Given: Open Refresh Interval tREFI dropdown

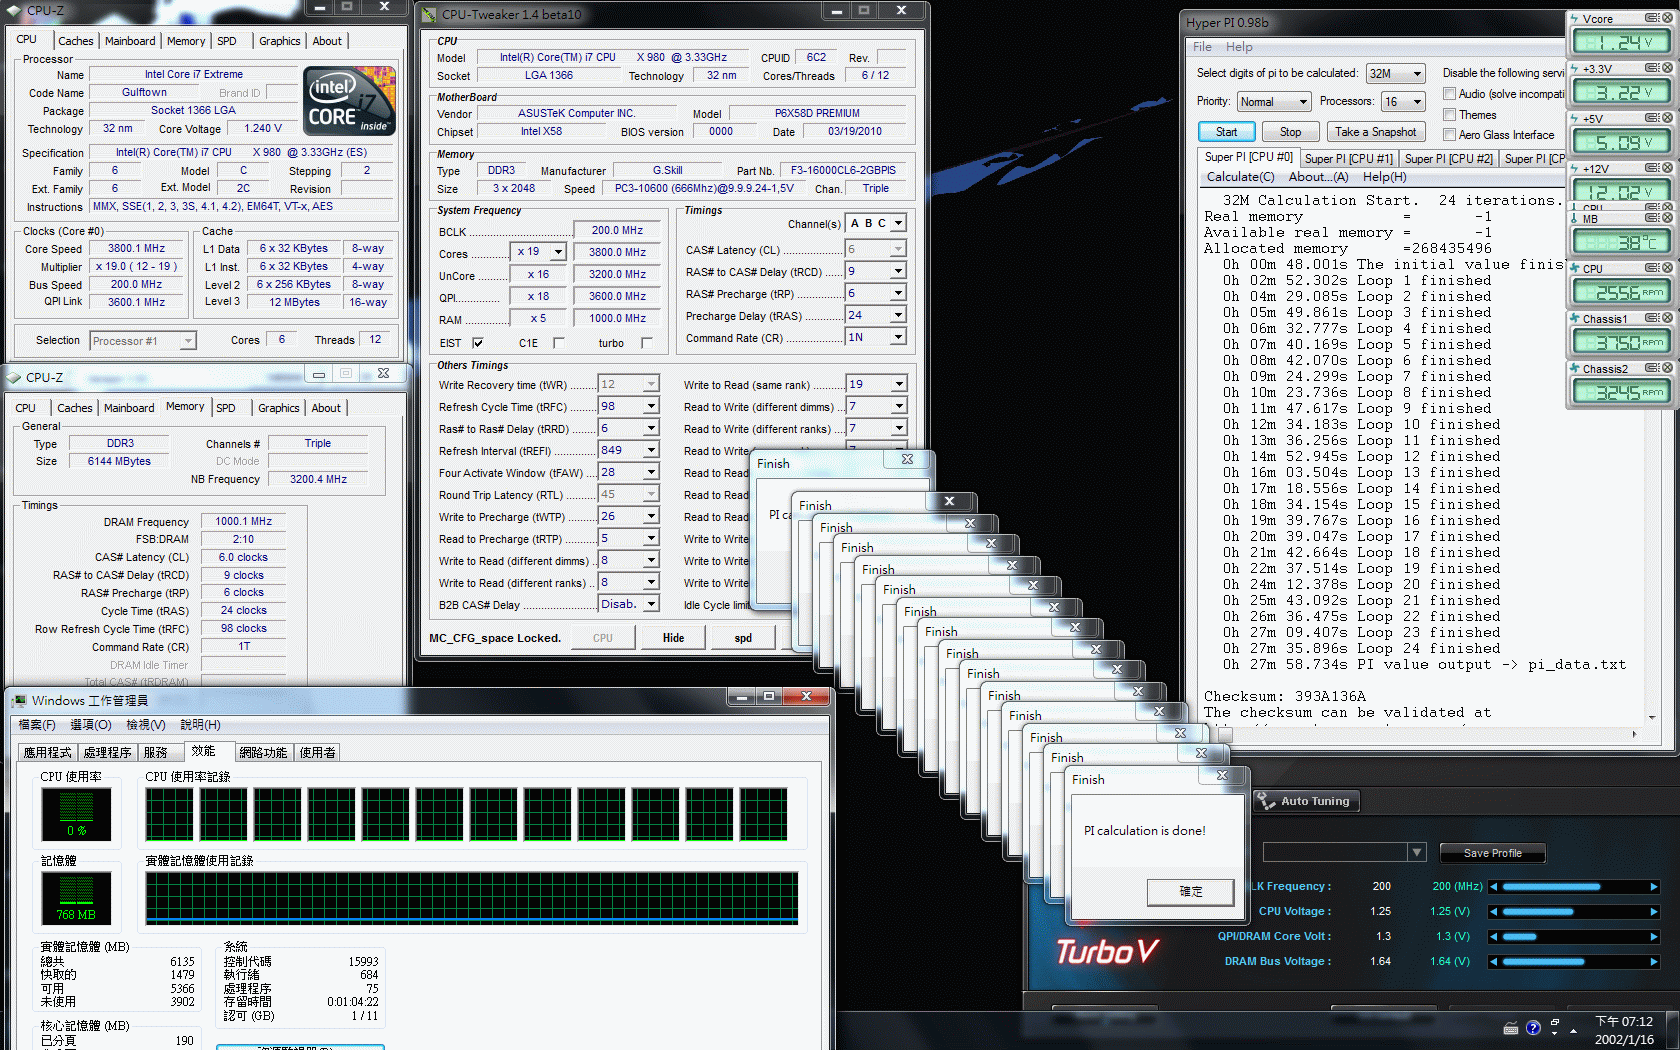Looking at the screenshot, I should tap(651, 450).
